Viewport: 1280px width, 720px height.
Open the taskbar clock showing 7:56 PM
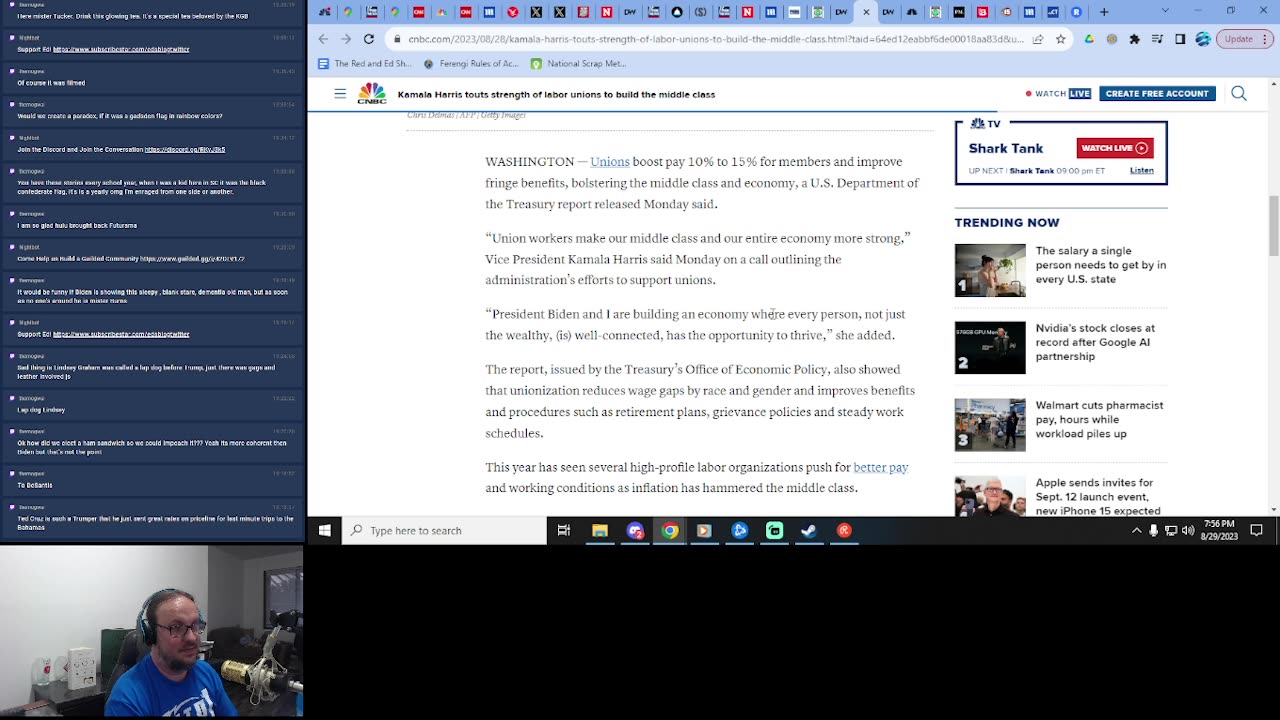pos(1218,531)
